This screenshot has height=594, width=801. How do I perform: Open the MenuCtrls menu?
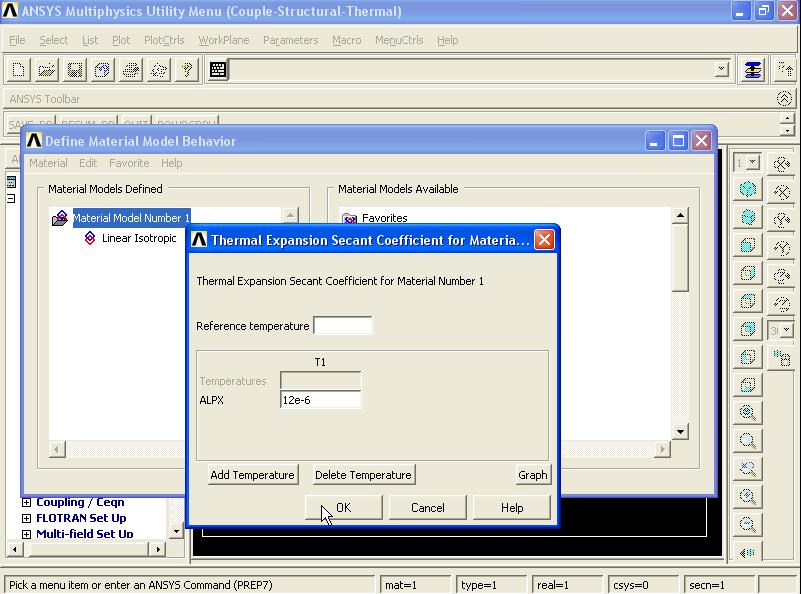[399, 40]
